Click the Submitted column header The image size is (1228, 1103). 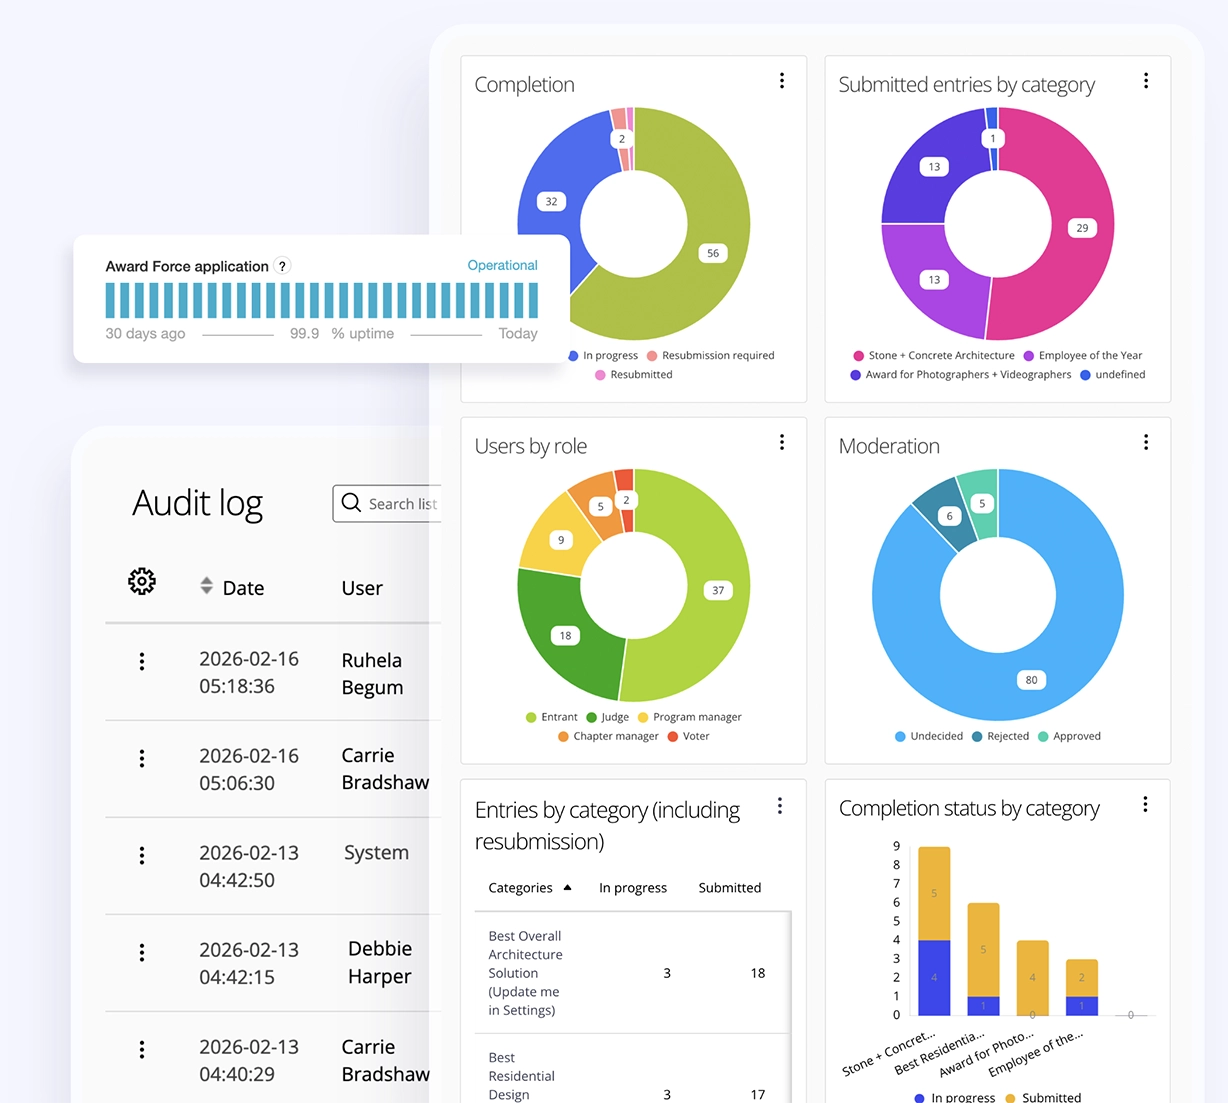coord(729,887)
